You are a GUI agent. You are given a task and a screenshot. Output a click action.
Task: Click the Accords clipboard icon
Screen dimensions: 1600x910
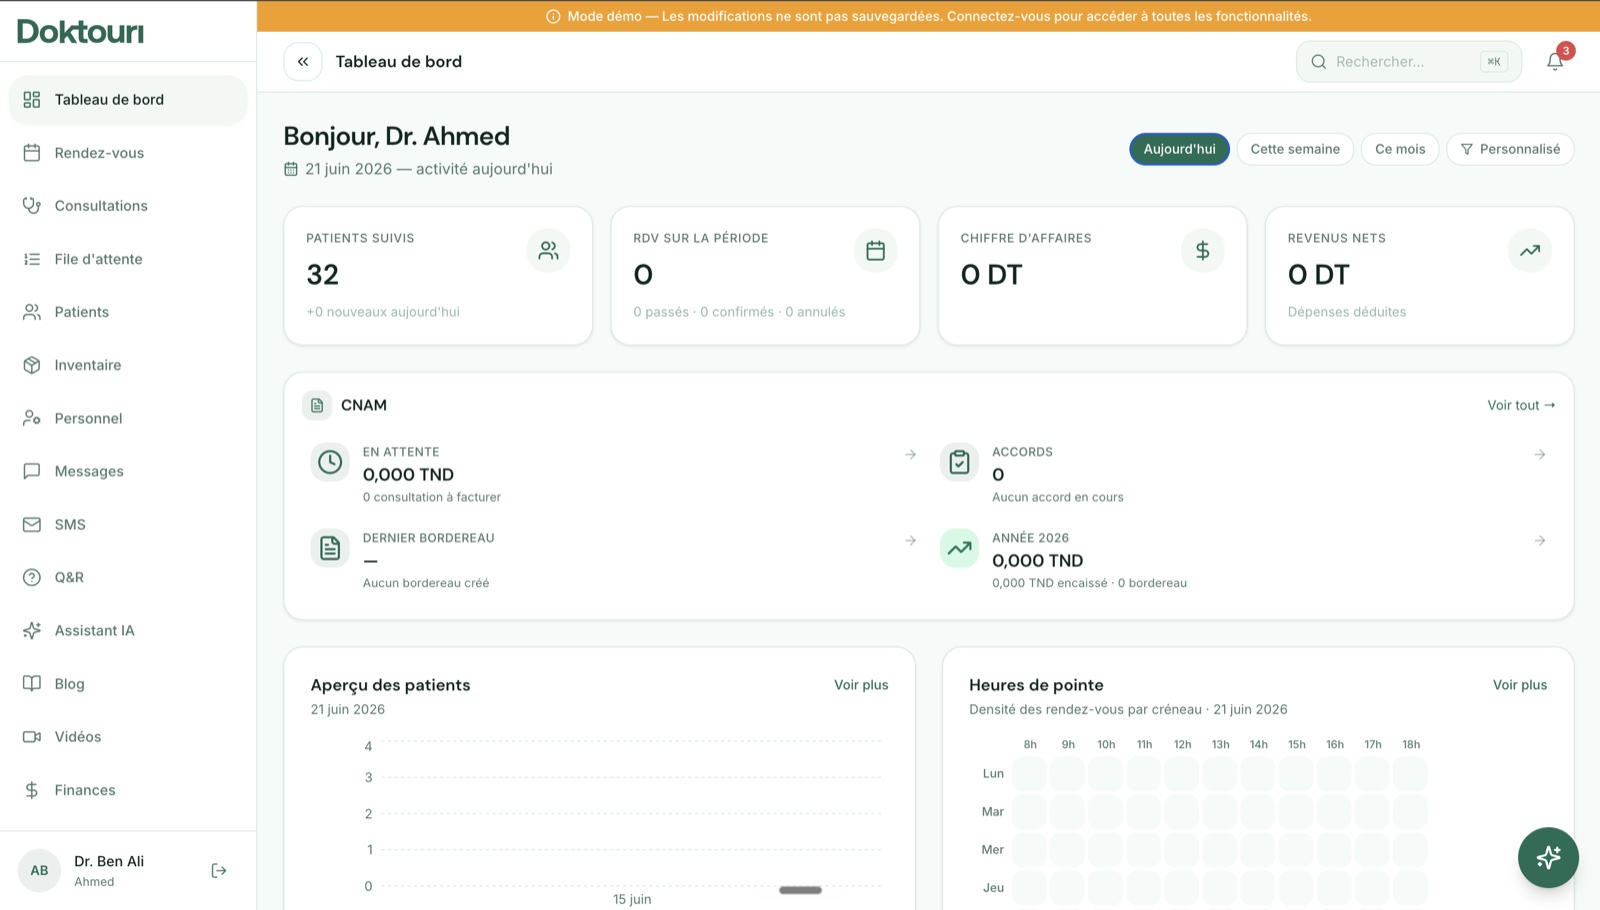tap(959, 462)
